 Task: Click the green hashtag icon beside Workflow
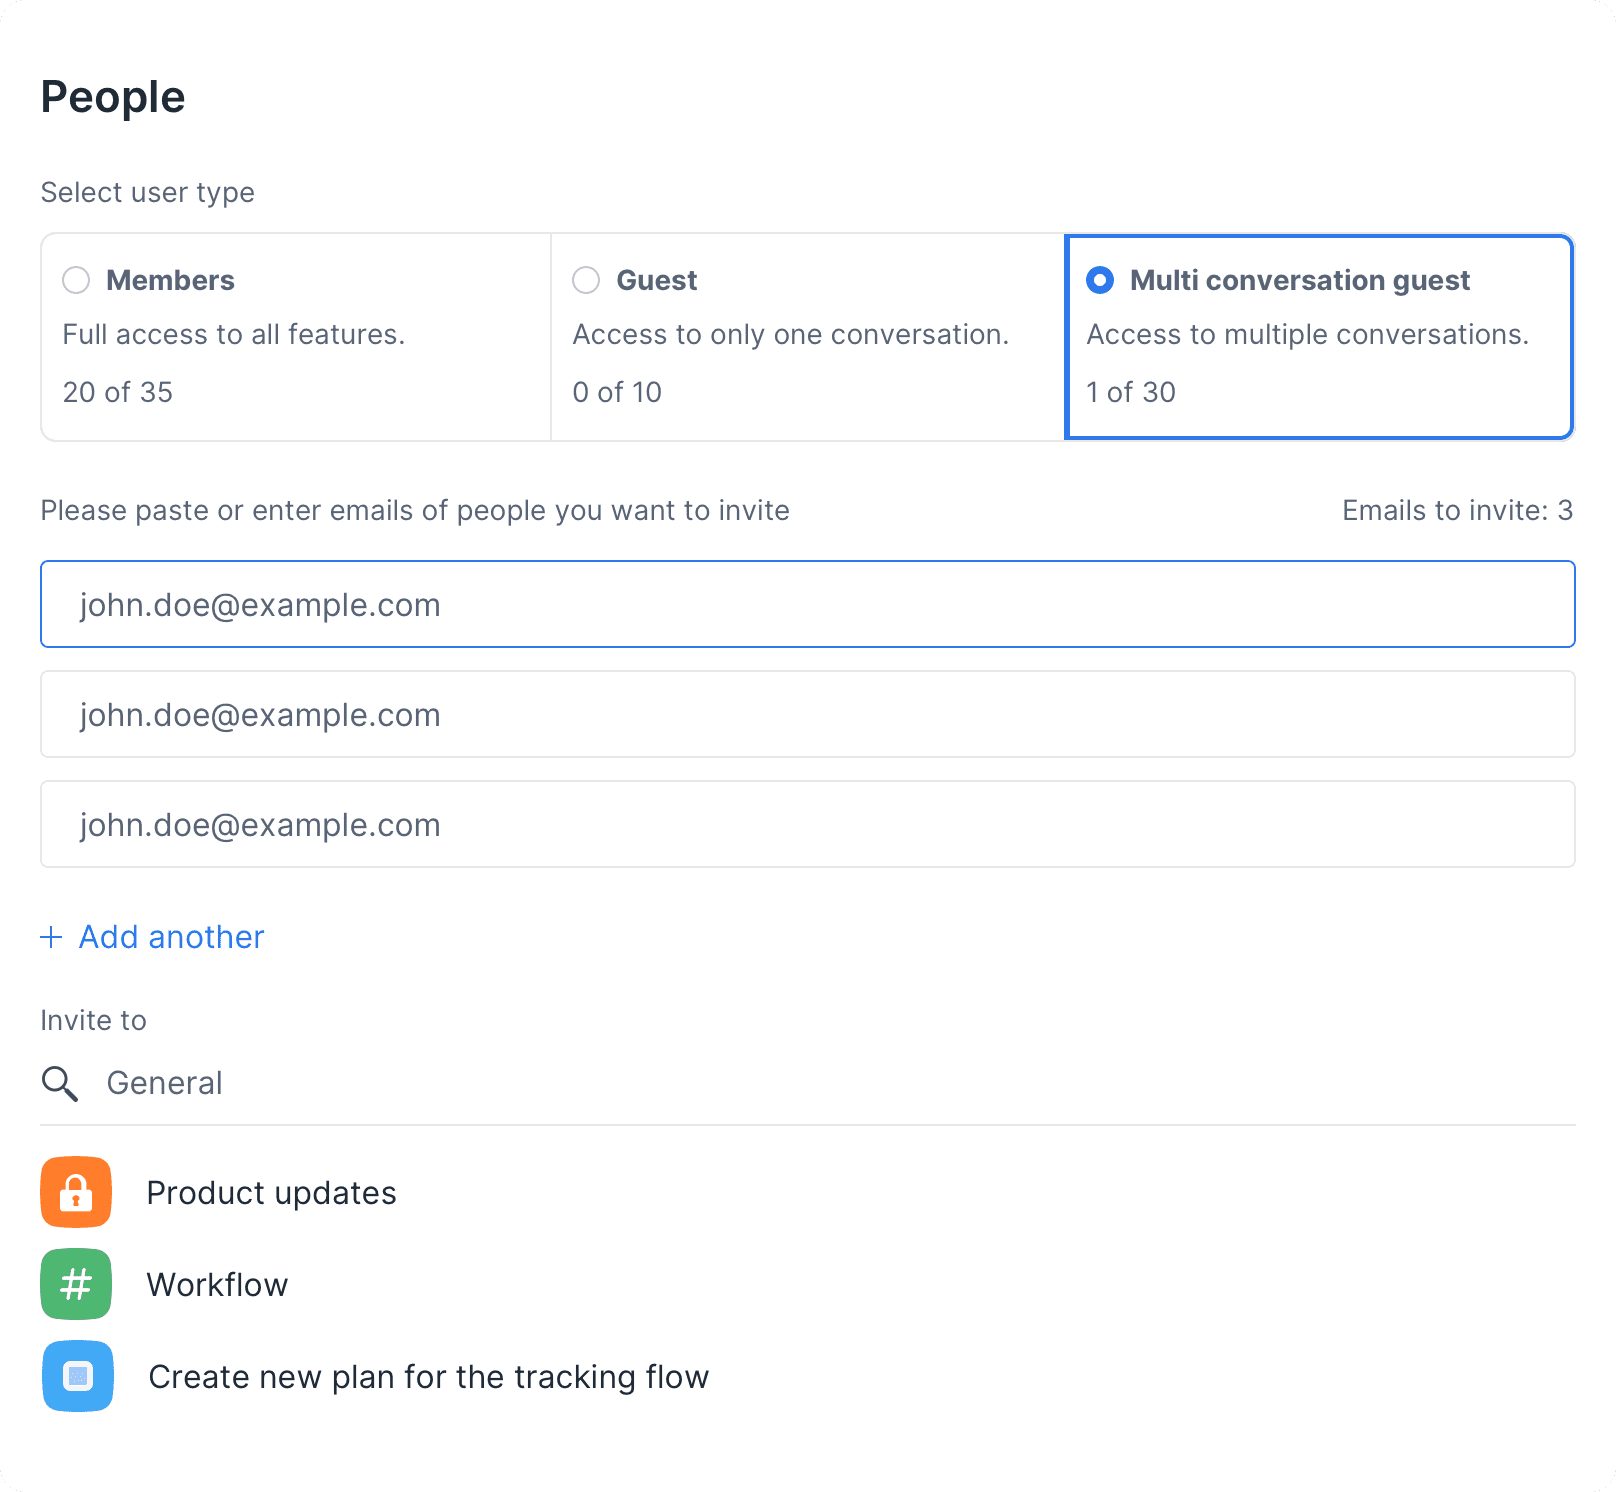75,1284
